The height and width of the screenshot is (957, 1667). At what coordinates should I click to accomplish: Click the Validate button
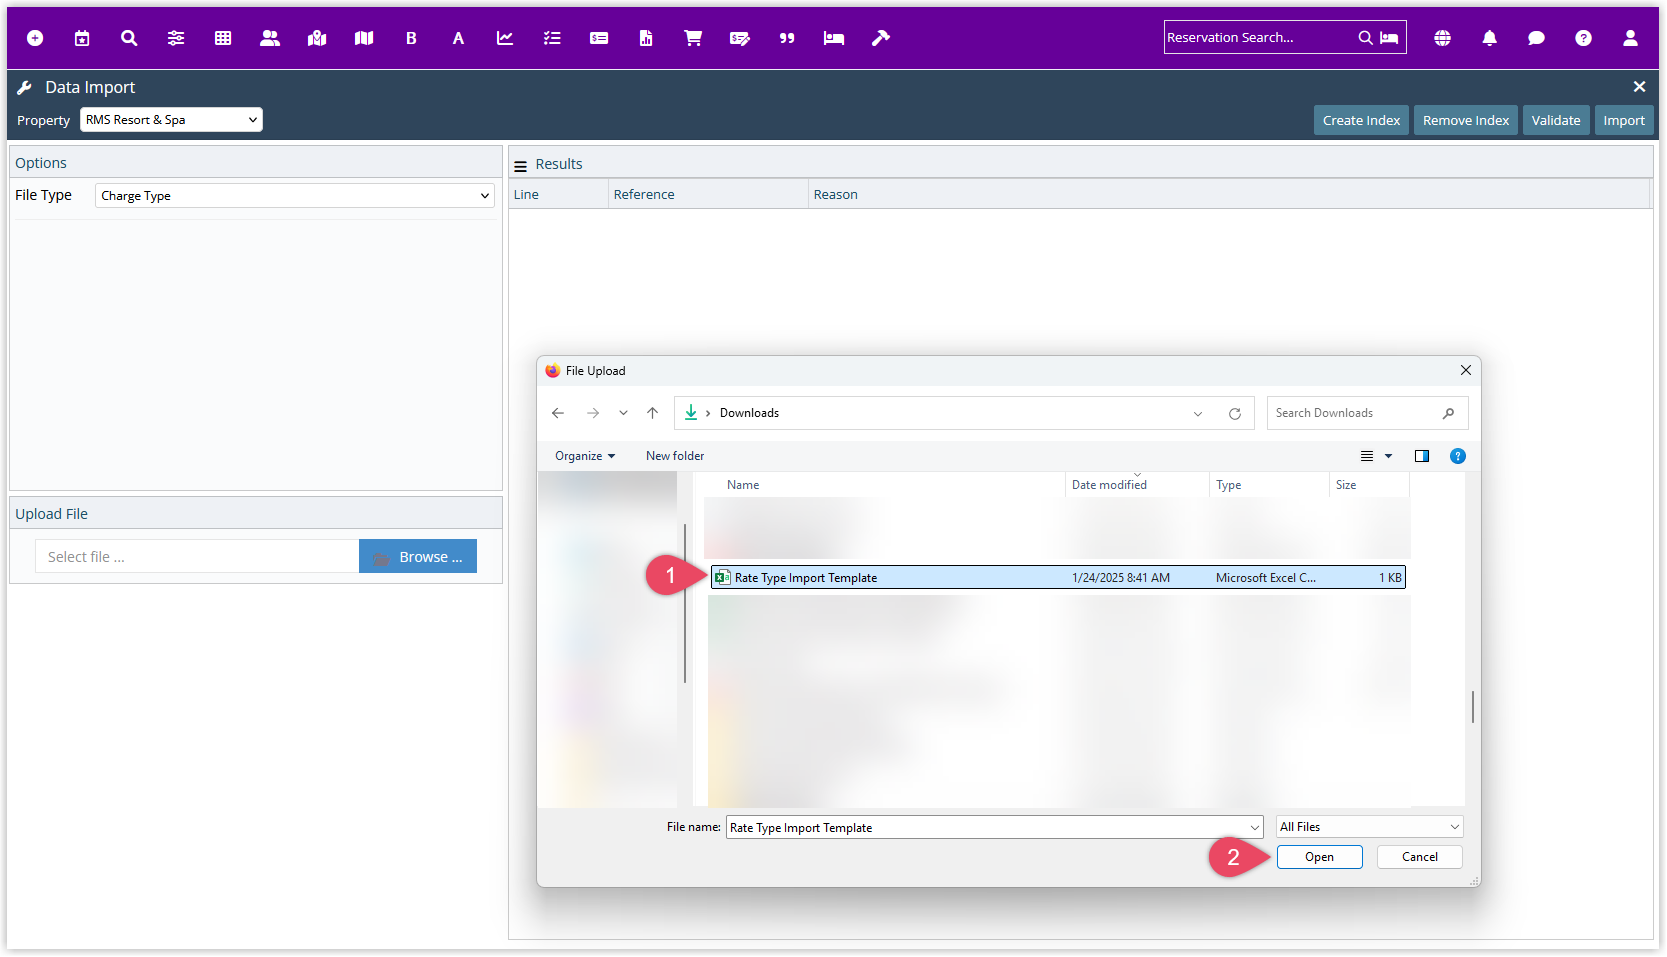1555,120
